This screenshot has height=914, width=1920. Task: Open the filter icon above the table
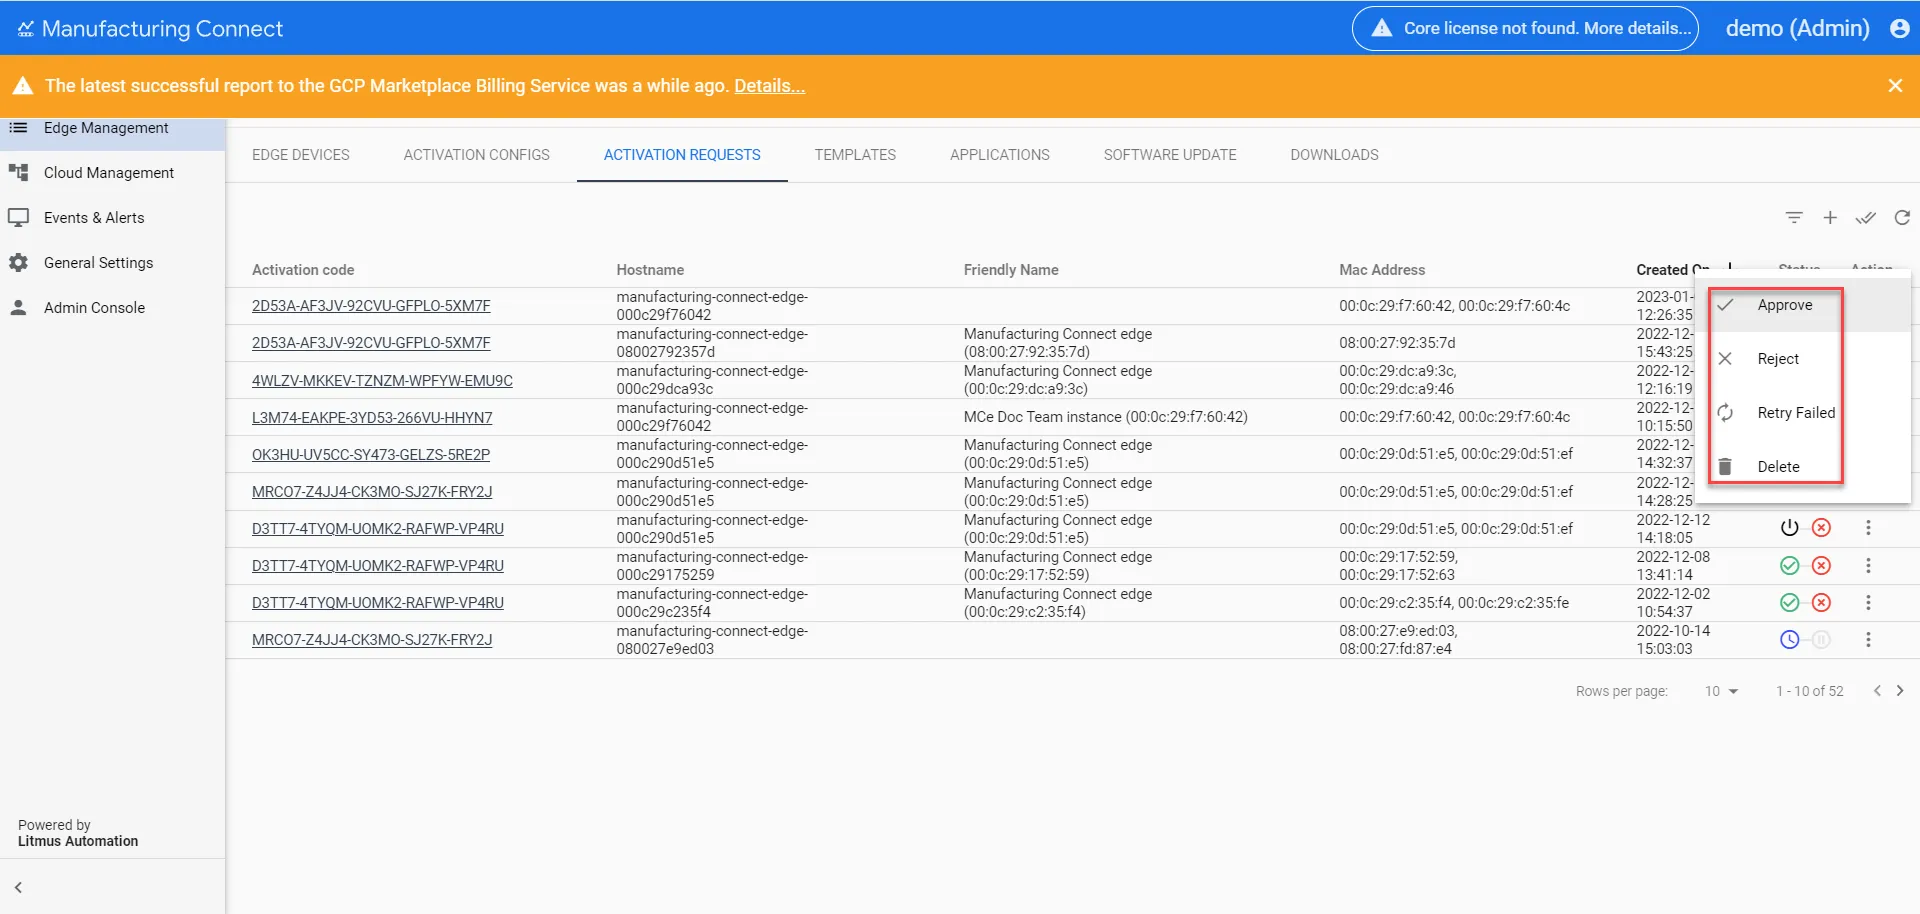(1794, 218)
